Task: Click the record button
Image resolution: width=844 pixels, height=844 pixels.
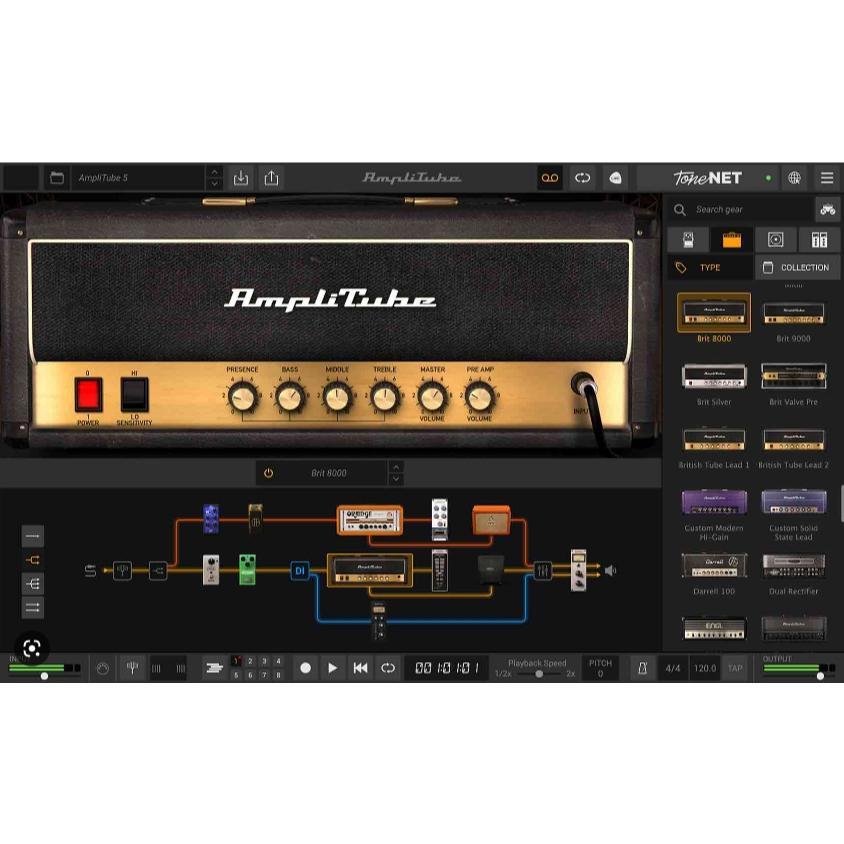Action: point(305,668)
